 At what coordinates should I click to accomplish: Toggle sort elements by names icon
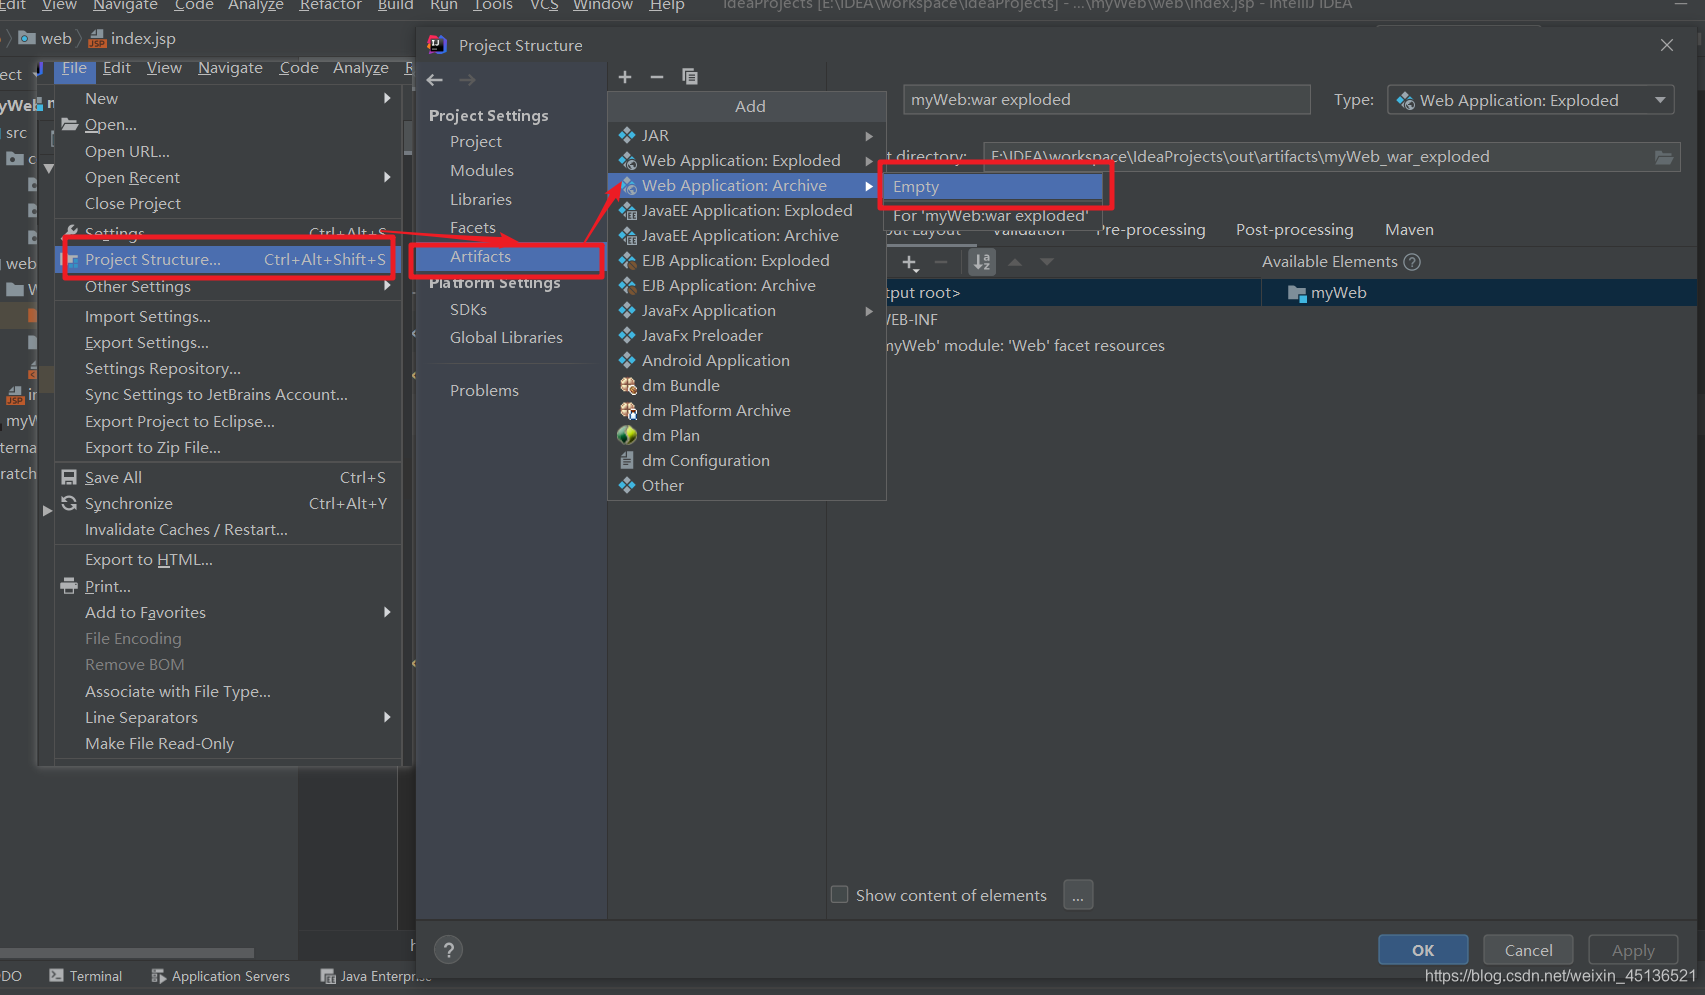(x=982, y=263)
